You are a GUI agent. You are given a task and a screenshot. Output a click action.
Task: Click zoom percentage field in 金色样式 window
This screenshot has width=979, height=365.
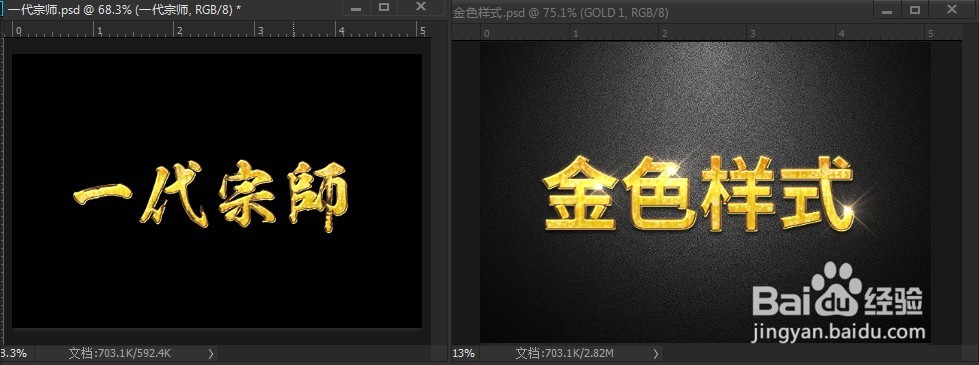coord(463,353)
